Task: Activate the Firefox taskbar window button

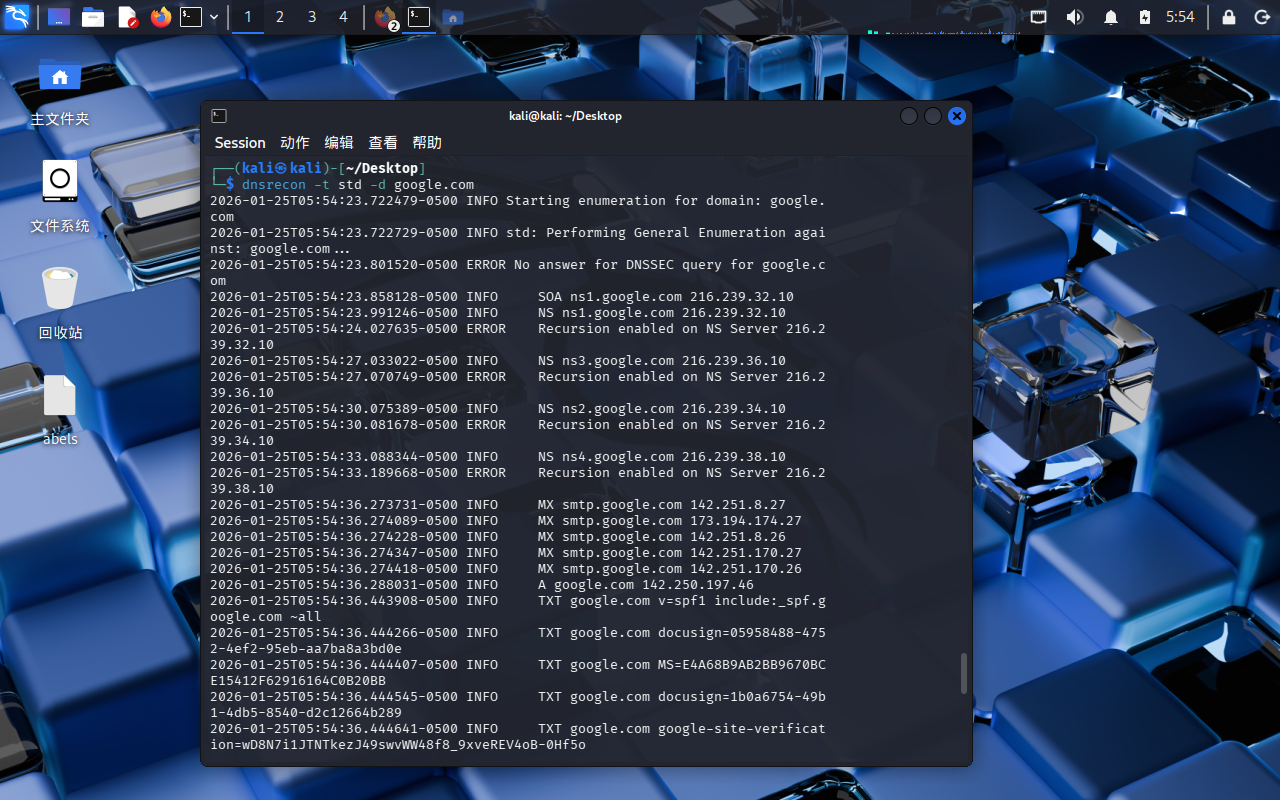Action: click(385, 17)
